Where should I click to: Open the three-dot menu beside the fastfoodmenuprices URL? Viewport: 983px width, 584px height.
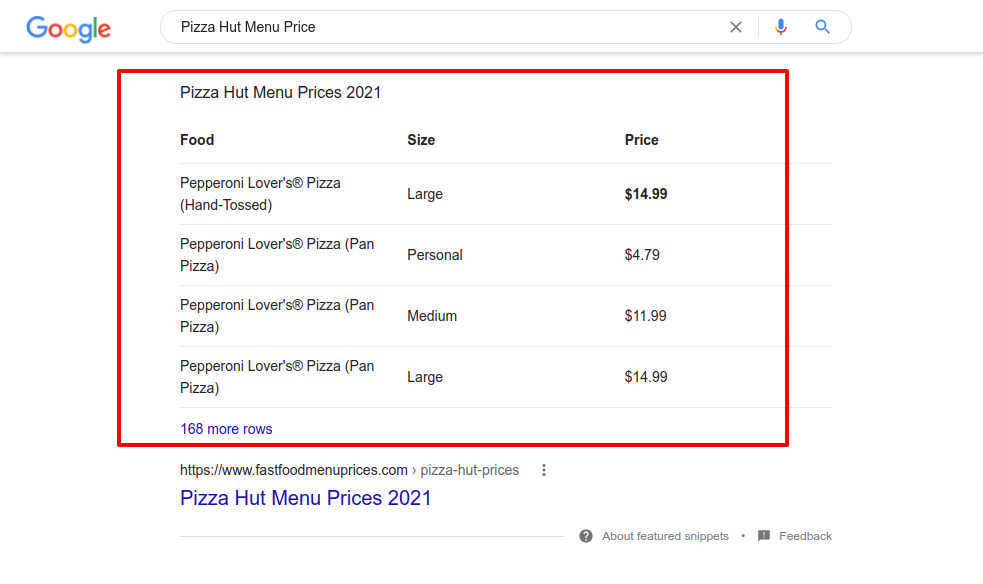coord(544,470)
